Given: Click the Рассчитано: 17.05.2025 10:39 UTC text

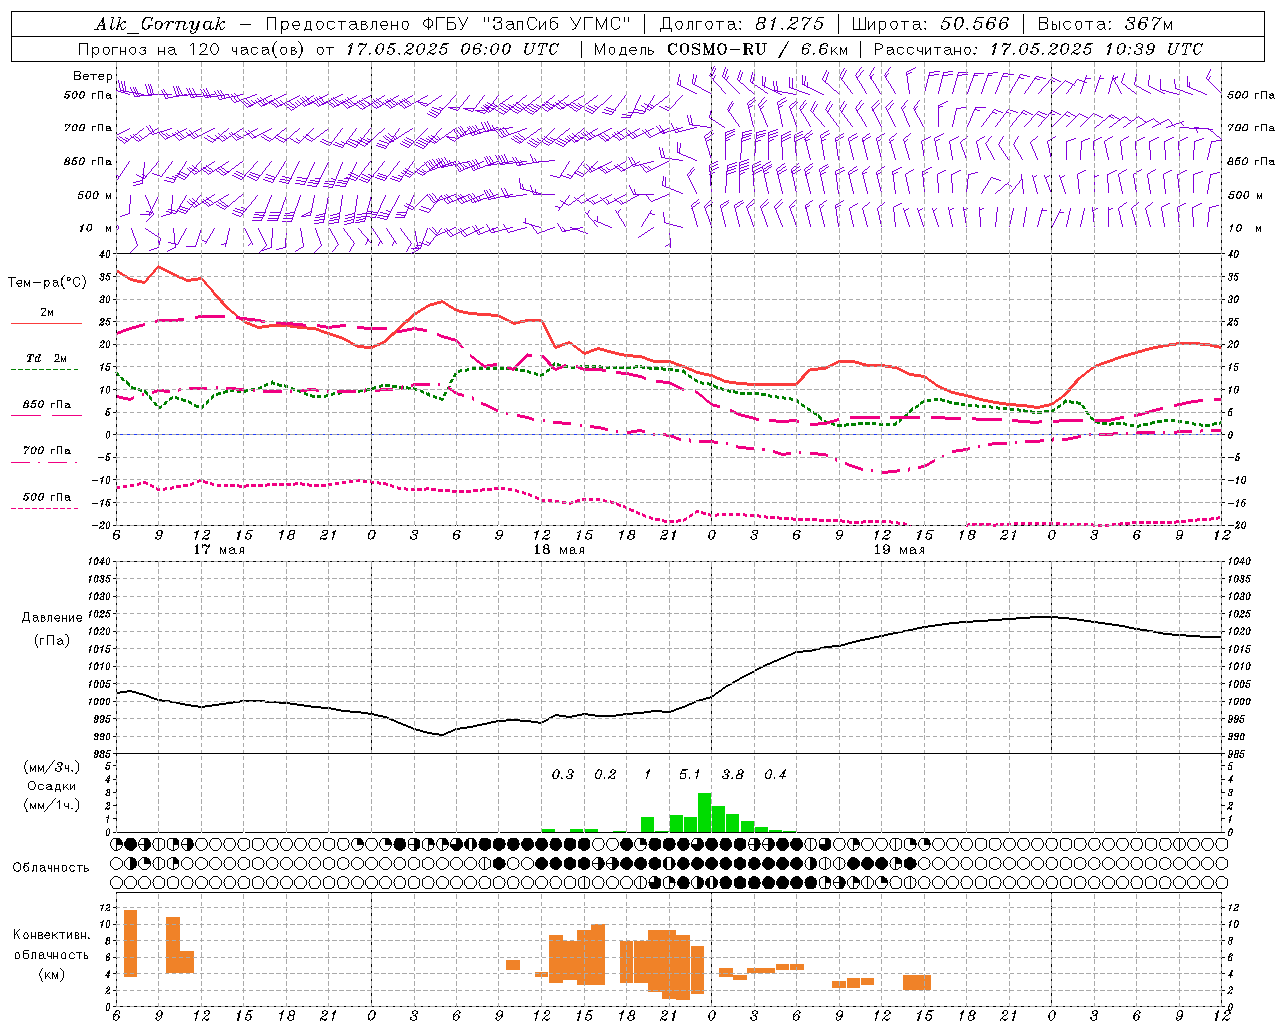Looking at the screenshot, I should click(1038, 49).
